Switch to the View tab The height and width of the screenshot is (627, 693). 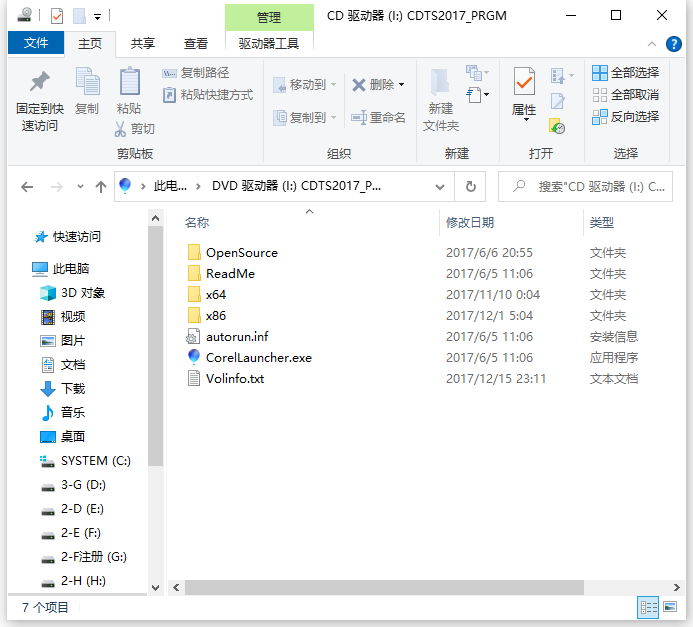(196, 43)
